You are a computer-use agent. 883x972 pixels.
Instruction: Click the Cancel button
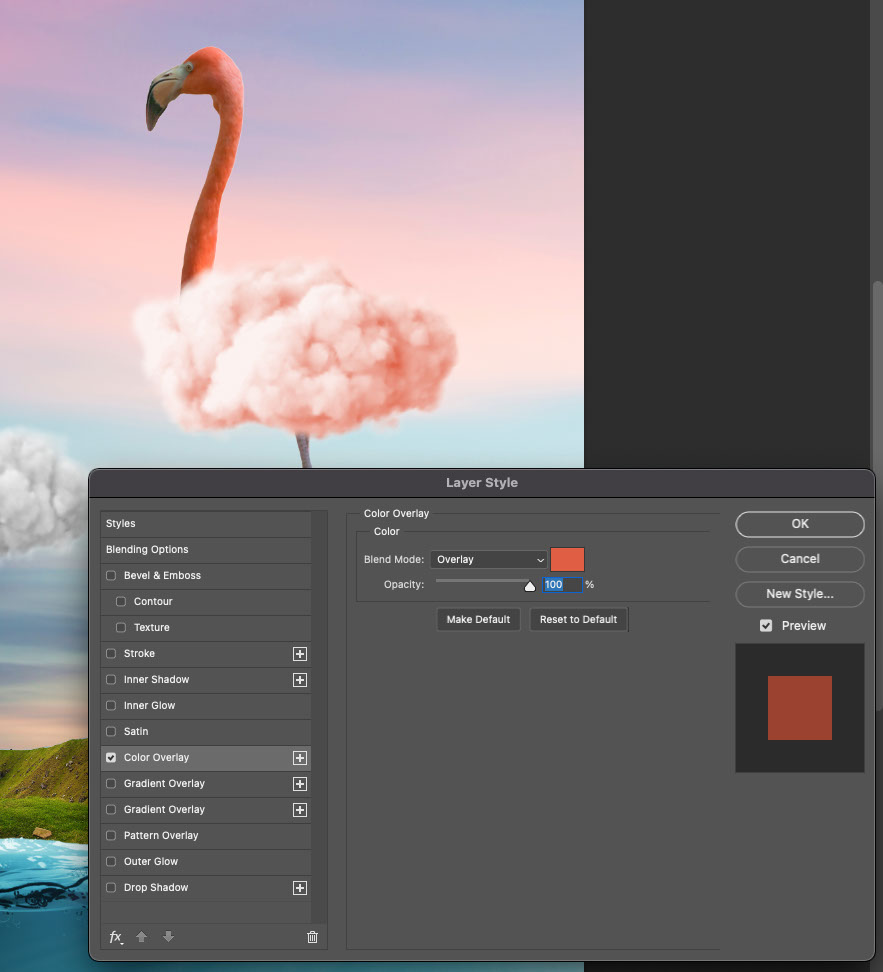pos(799,559)
